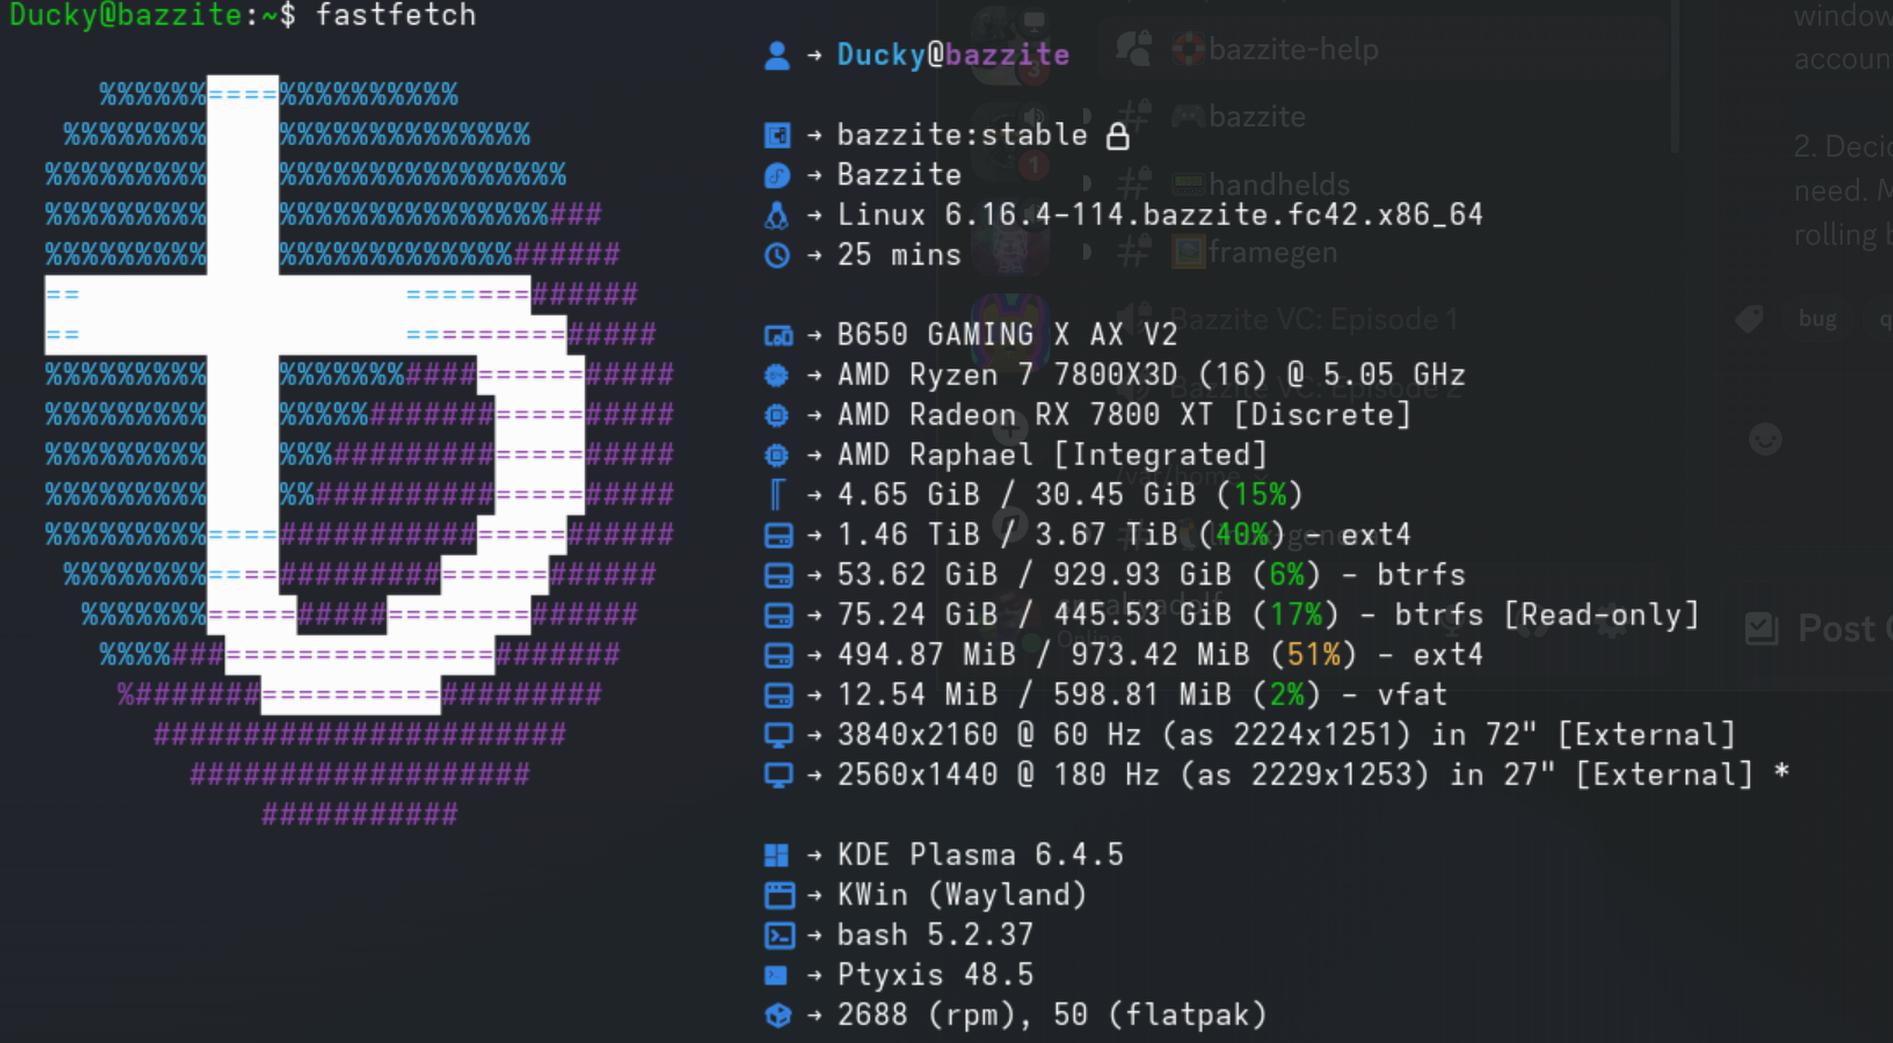Click the image icon next to bazzite:stable
Screen dimensions: 1893x1043
(777, 135)
